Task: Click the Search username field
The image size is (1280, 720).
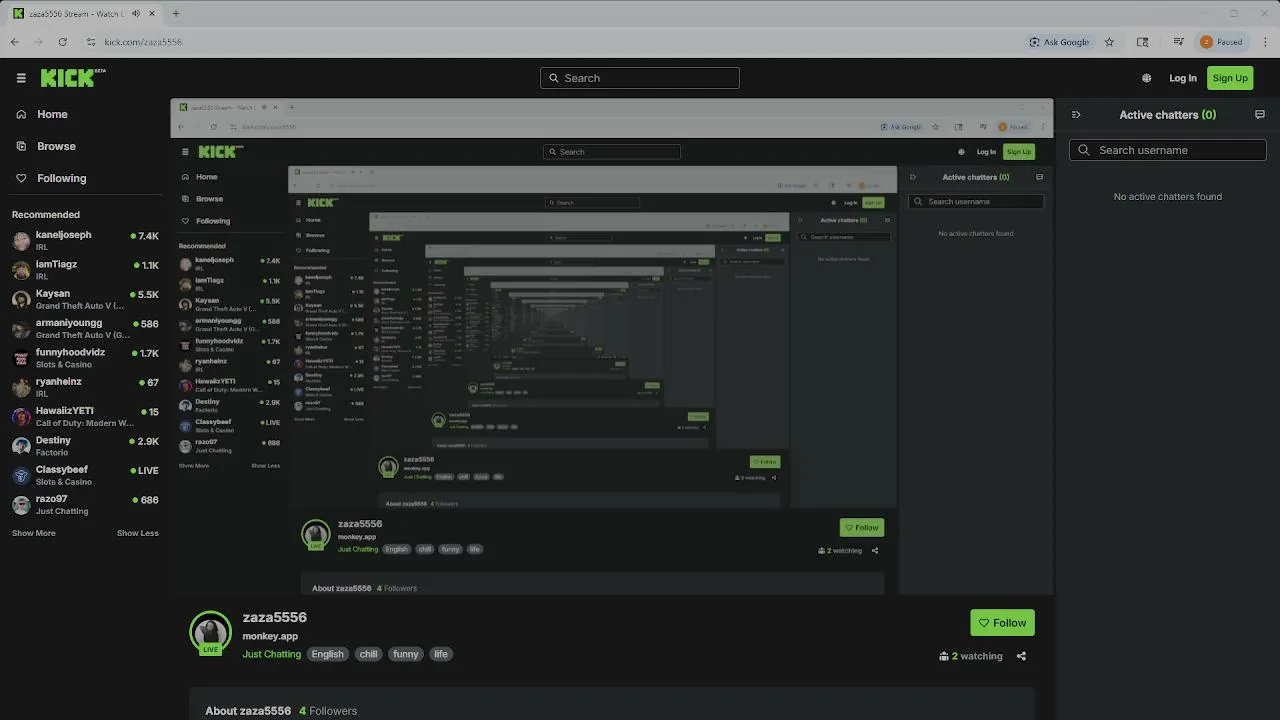Action: pos(1168,150)
